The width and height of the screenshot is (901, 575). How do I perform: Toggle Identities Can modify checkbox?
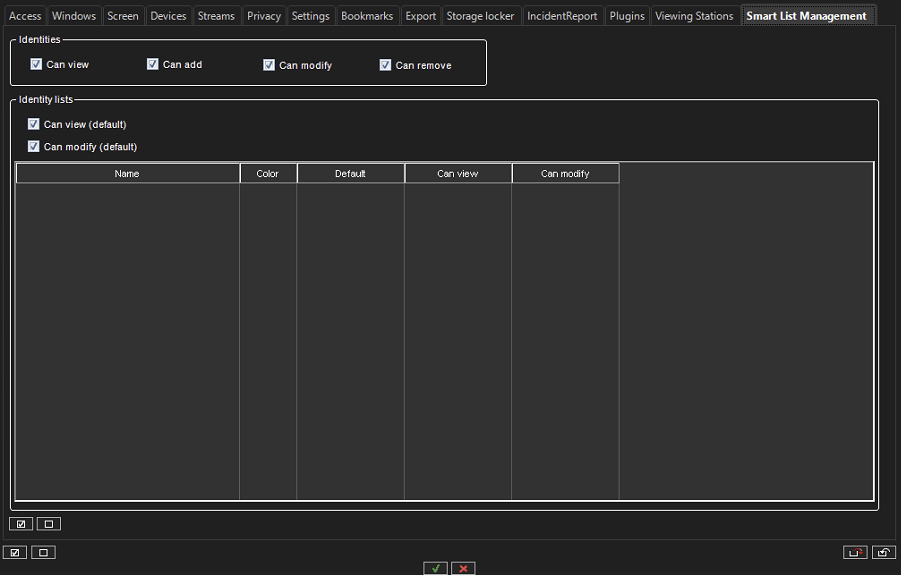(269, 65)
